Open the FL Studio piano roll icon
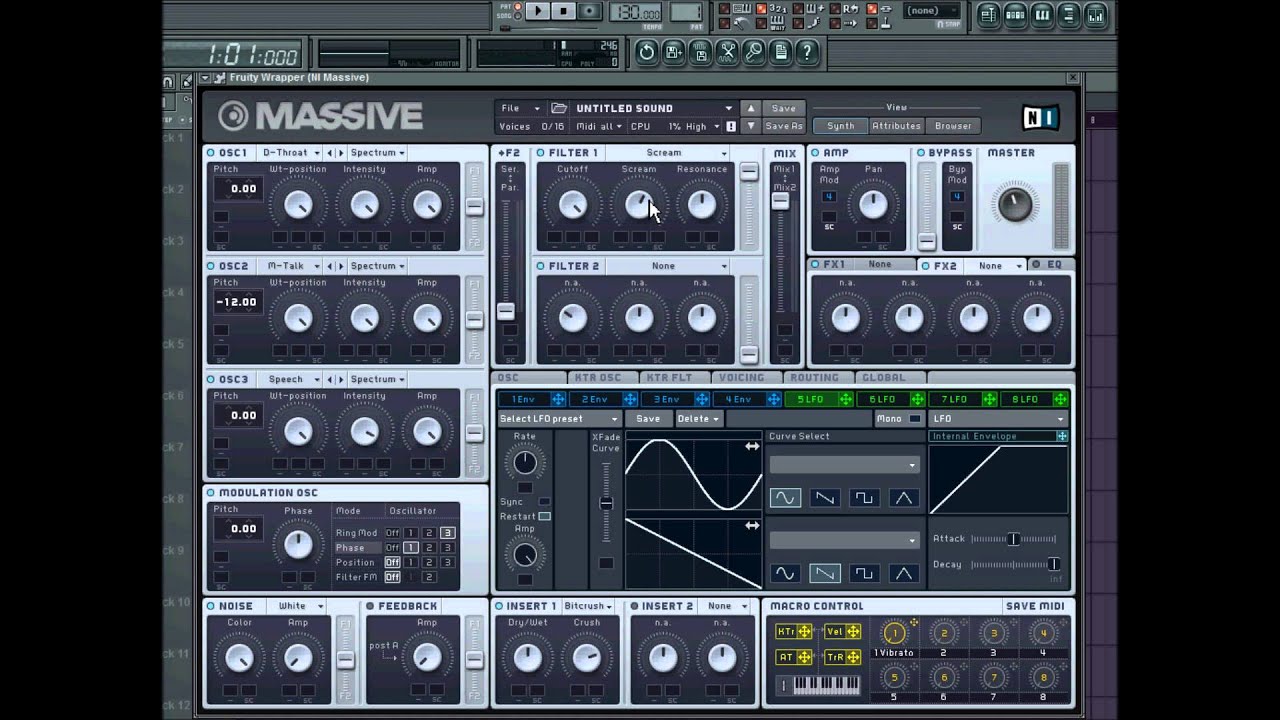Viewport: 1280px width, 720px height. pos(1043,14)
